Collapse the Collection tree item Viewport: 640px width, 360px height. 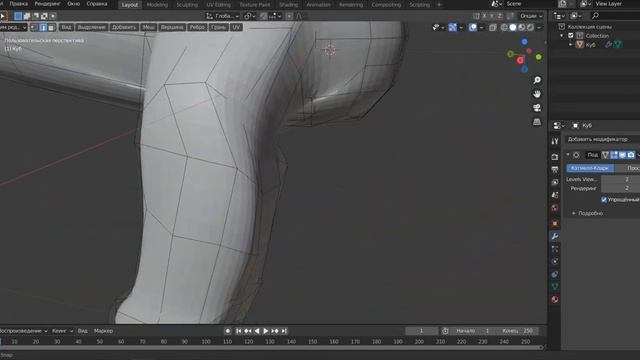point(562,36)
